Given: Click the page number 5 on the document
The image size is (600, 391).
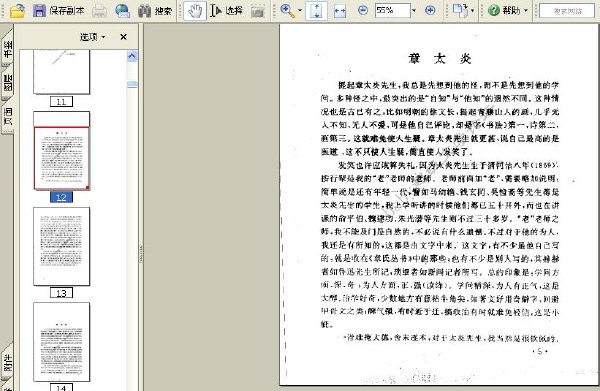Looking at the screenshot, I should tap(540, 351).
